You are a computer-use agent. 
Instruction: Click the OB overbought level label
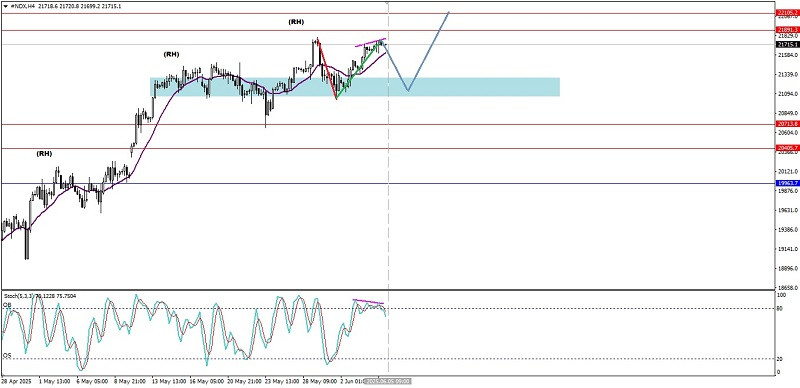8,305
